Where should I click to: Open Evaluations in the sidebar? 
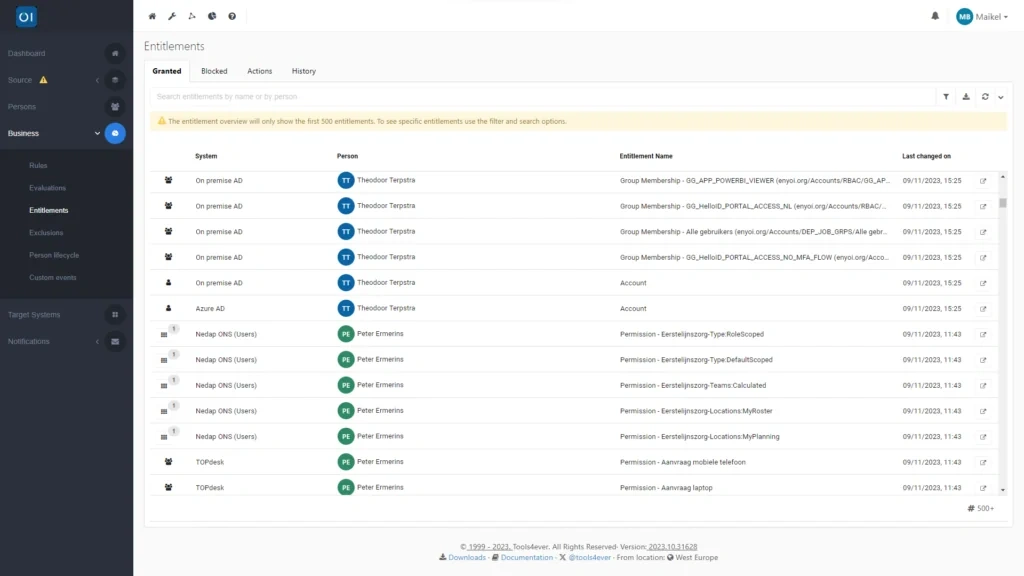click(48, 188)
